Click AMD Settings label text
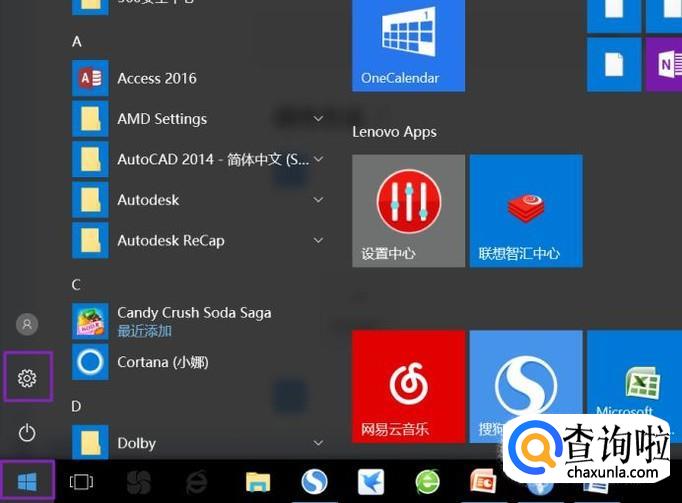Screen dimensions: 682x503 click(x=162, y=119)
